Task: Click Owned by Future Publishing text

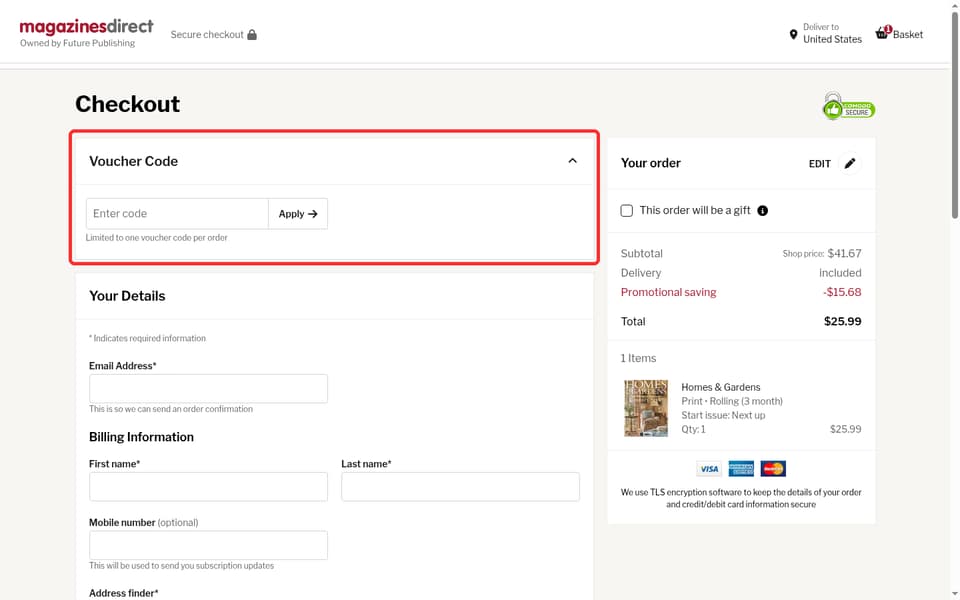Action: [x=77, y=43]
